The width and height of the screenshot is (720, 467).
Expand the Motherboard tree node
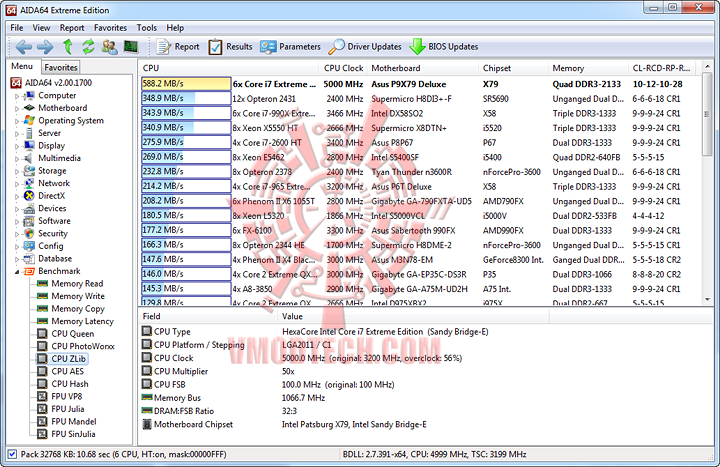pos(17,109)
